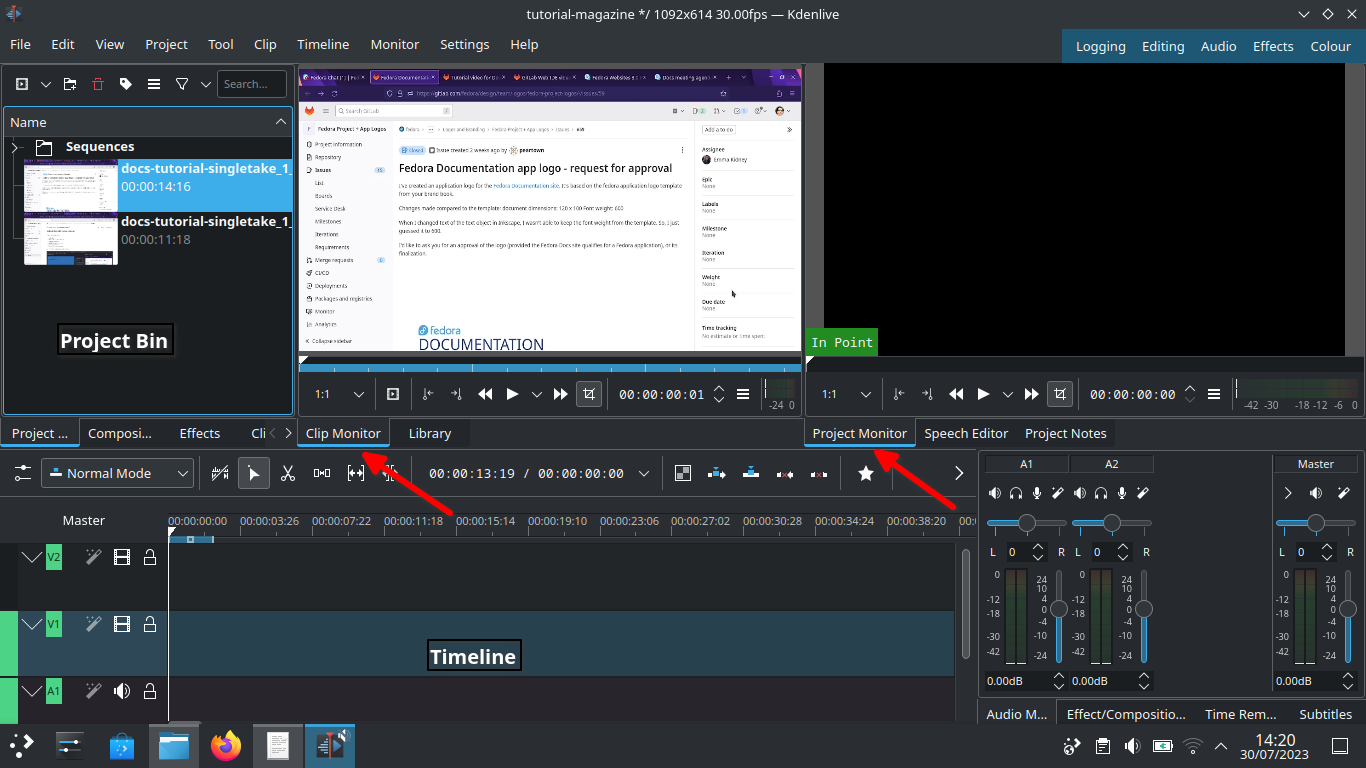This screenshot has width=1366, height=768.
Task: Toggle solo headphones on mixer channel A1
Action: click(1016, 493)
